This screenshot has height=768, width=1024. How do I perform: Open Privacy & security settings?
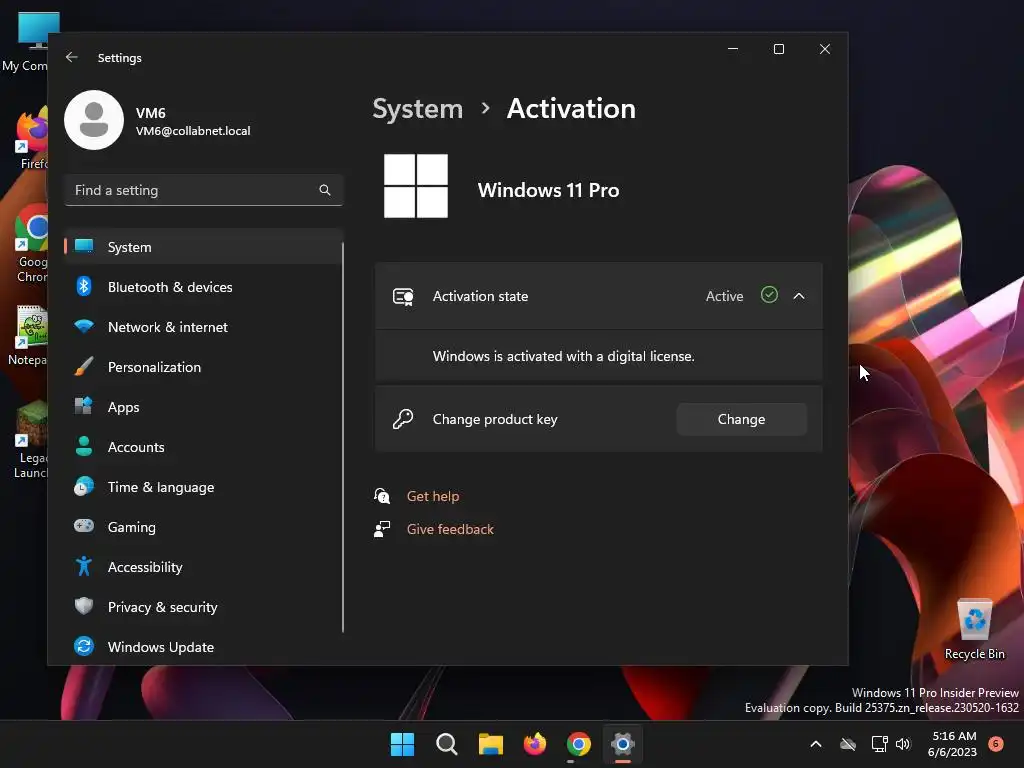coord(203,607)
